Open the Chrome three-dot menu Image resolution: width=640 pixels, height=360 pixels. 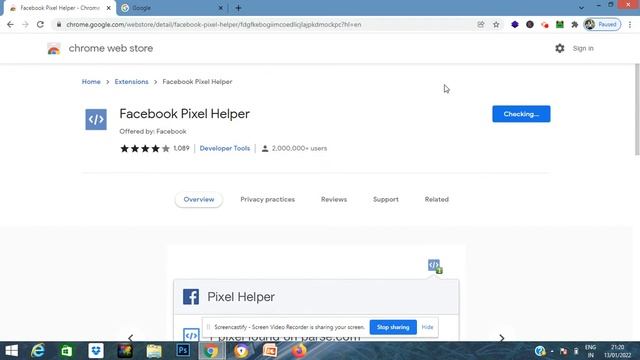pyautogui.click(x=630, y=24)
